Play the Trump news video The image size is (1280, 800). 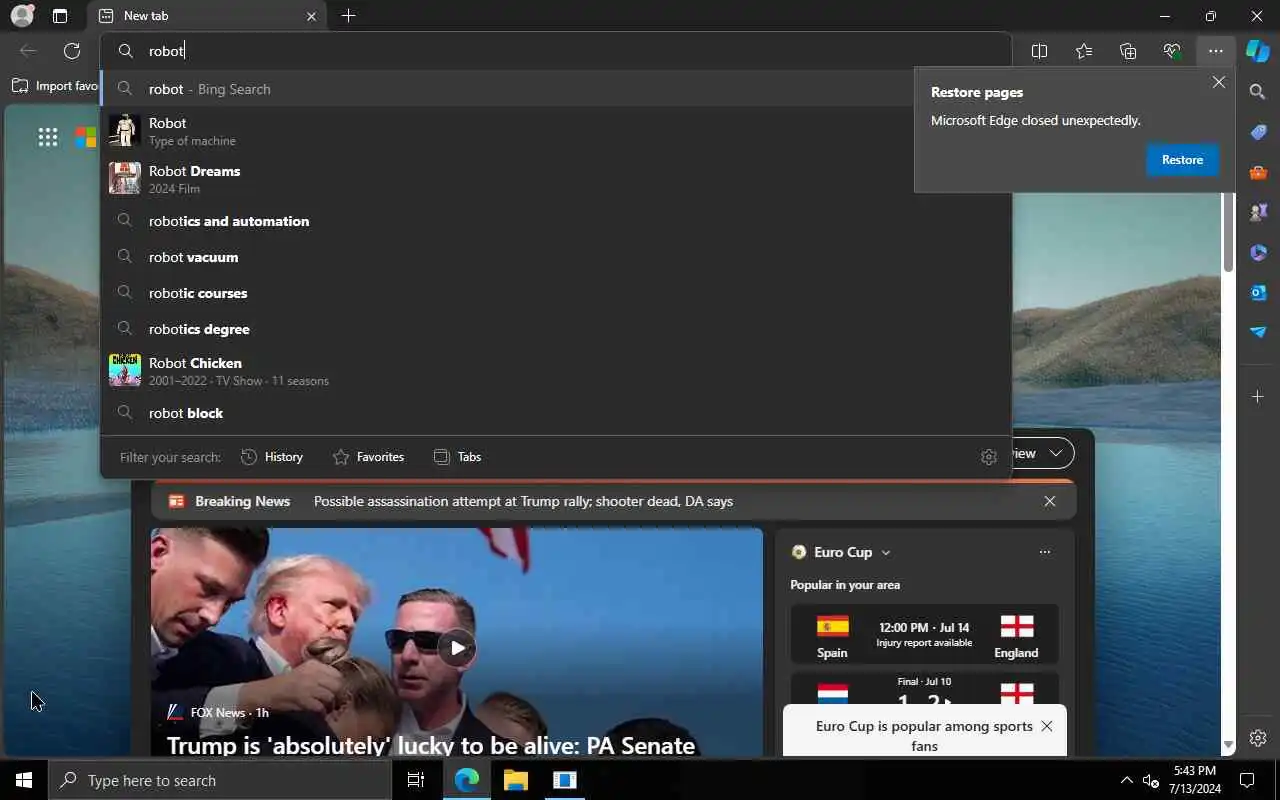[456, 647]
